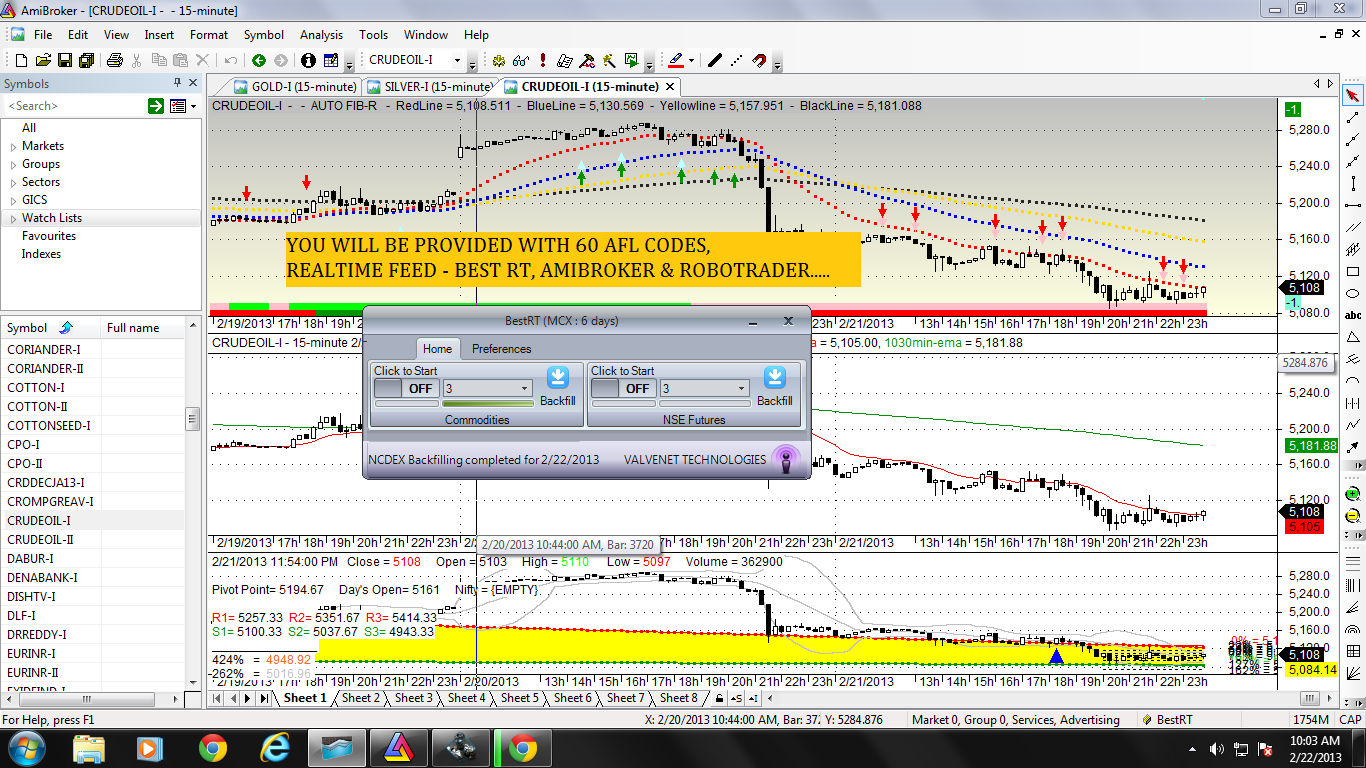
Task: Expand the Watch Lists tree item
Action: pos(14,217)
